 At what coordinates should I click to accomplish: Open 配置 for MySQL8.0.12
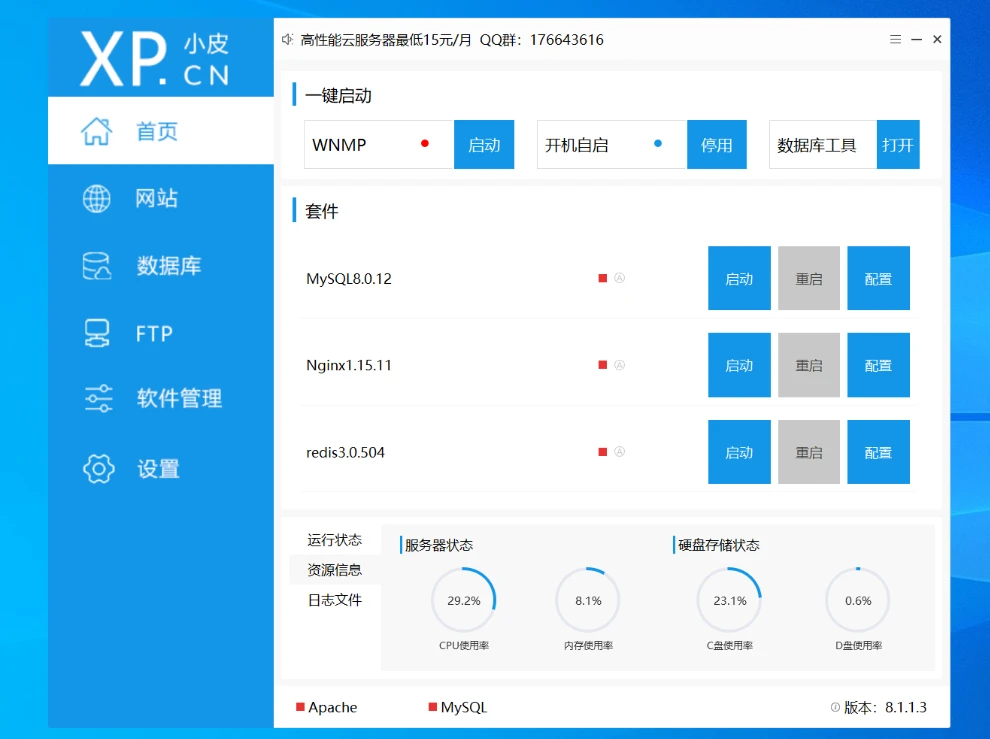pyautogui.click(x=878, y=278)
